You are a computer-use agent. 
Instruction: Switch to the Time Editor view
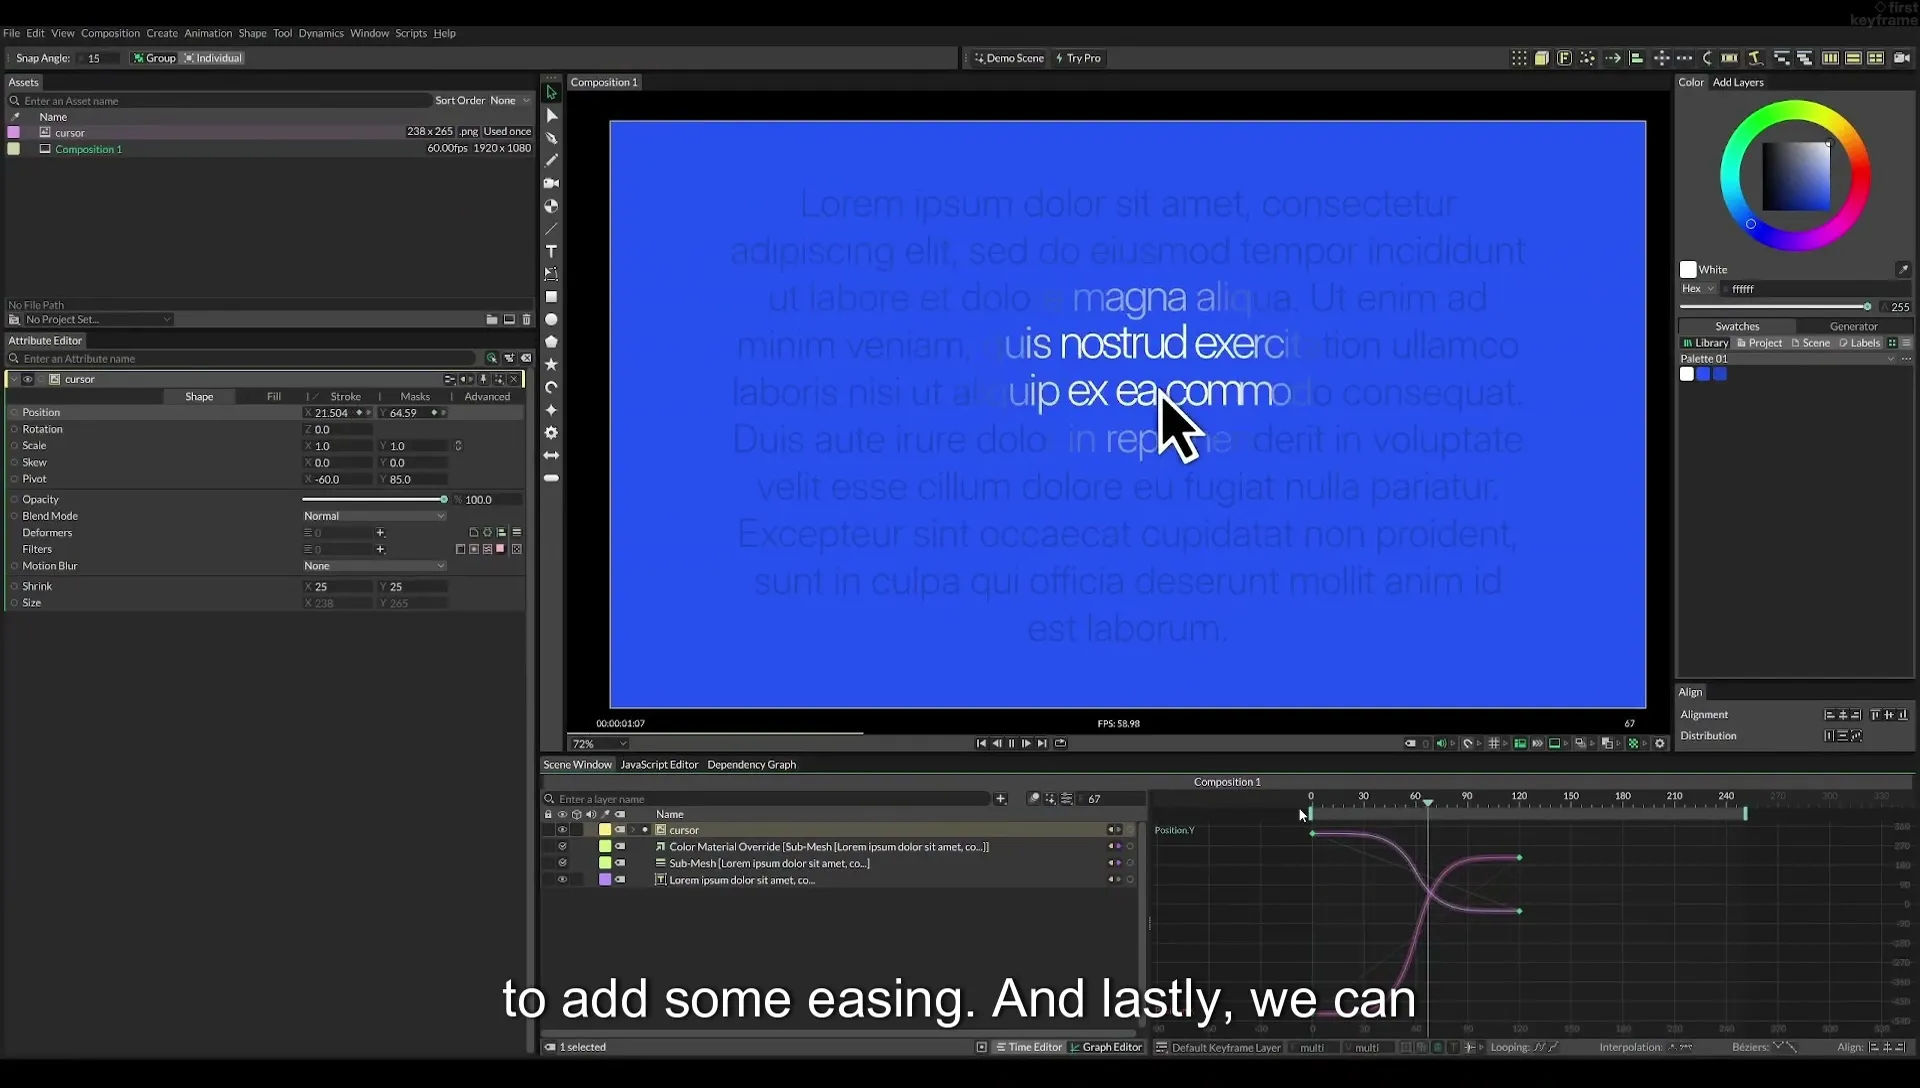click(1028, 1047)
